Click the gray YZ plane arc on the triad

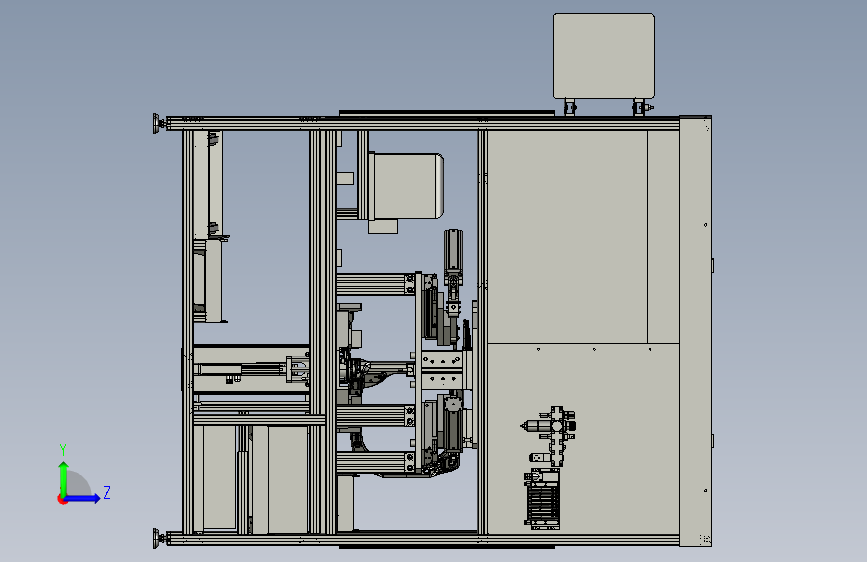click(x=79, y=484)
